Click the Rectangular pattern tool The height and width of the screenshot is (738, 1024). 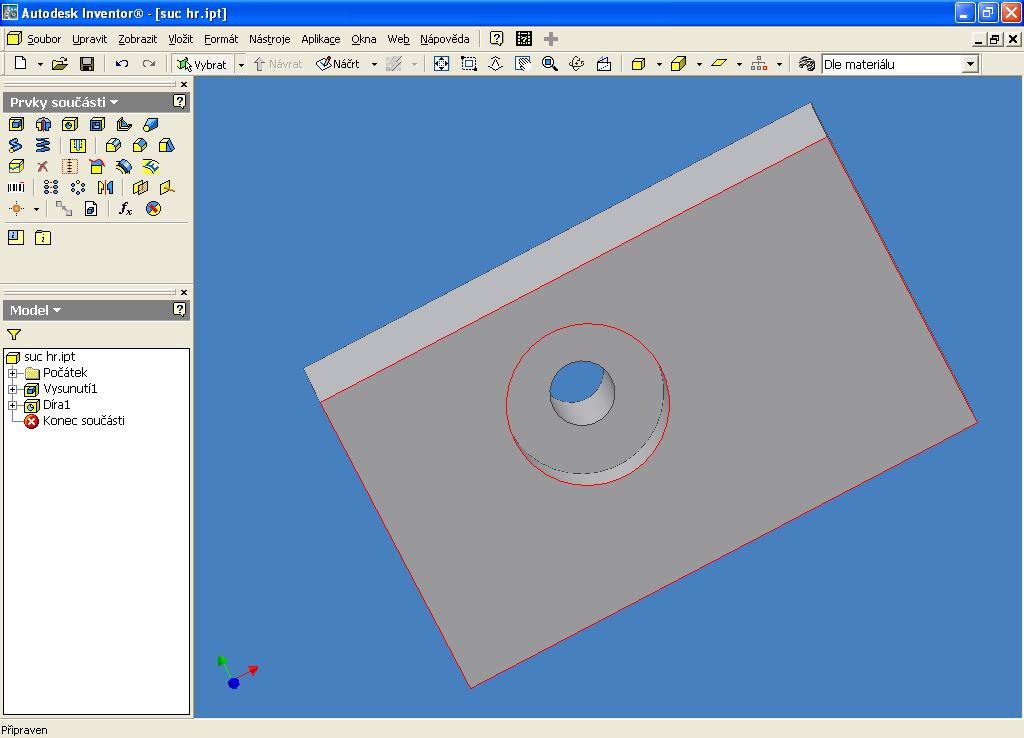tap(51, 187)
